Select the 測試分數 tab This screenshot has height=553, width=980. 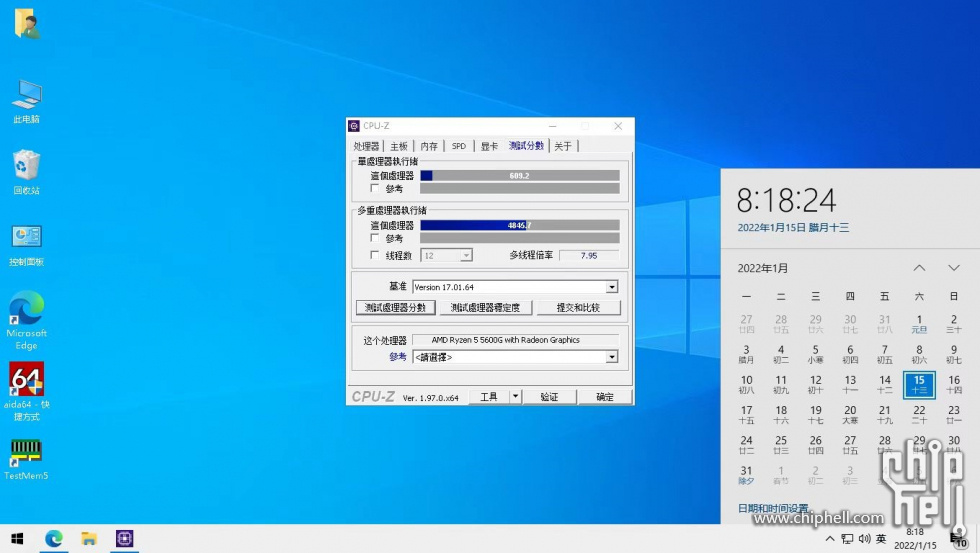tap(526, 146)
